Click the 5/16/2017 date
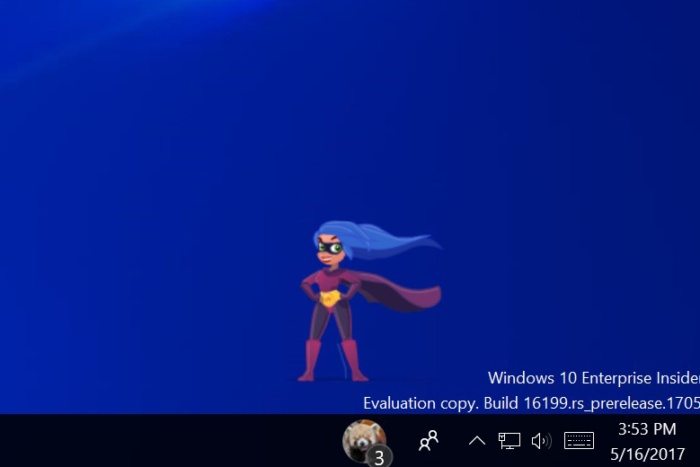 [647, 454]
